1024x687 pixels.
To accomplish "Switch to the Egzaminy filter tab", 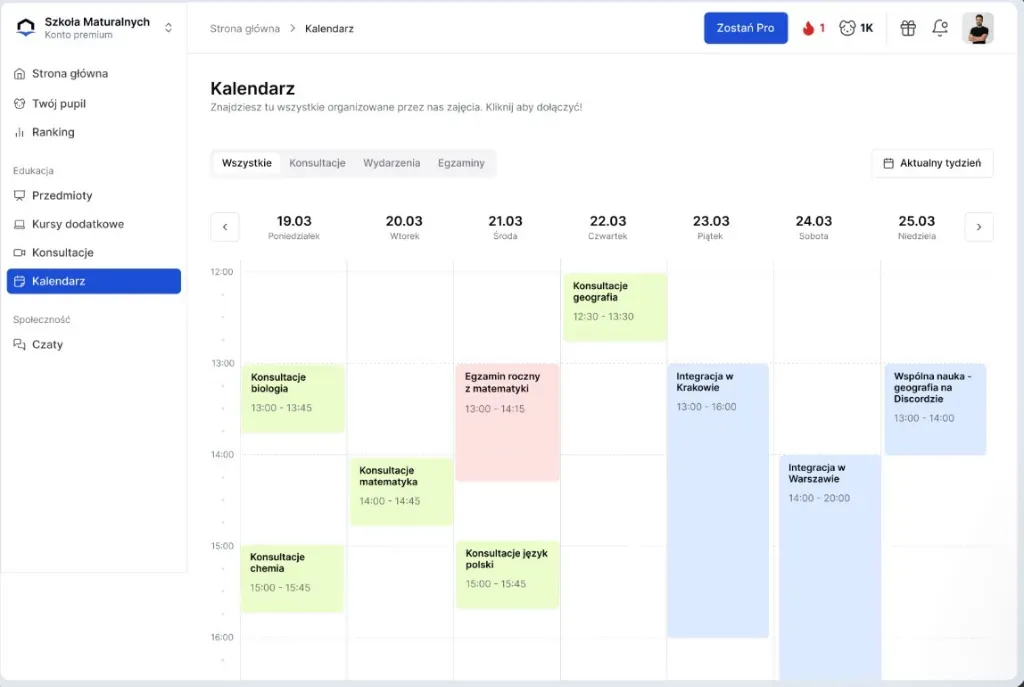I will (x=461, y=163).
